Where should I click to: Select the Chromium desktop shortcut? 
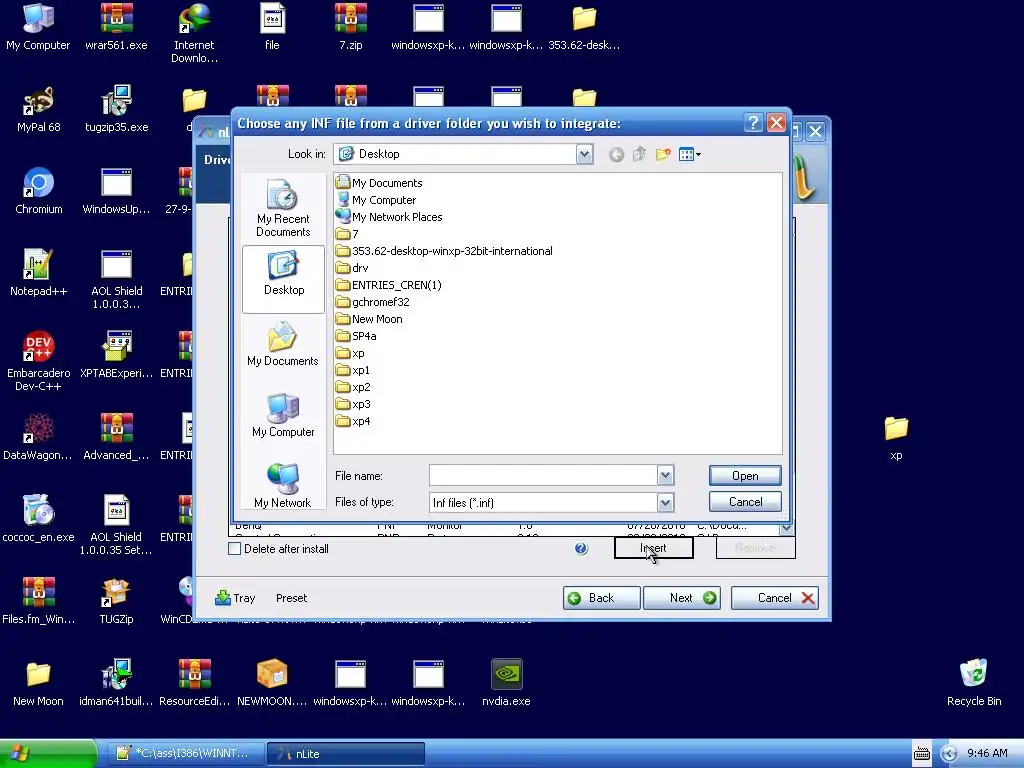point(39,191)
